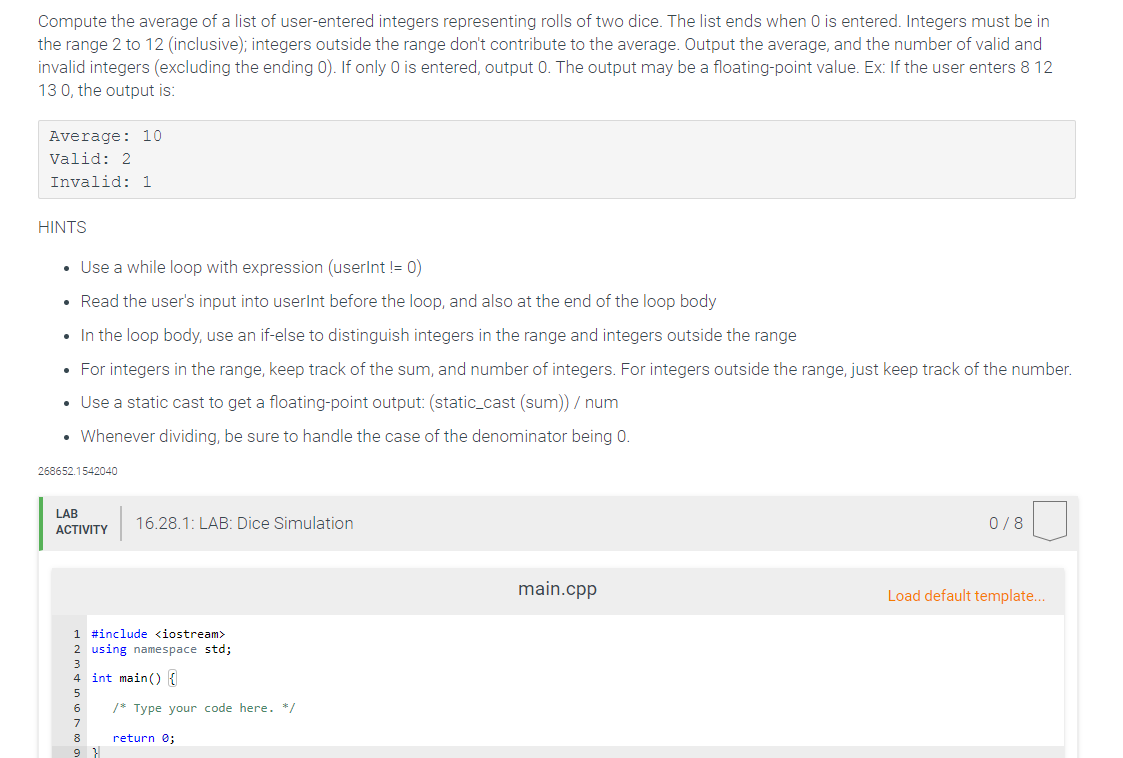
Task: Click the closing brace on line 9
Action: 93,752
